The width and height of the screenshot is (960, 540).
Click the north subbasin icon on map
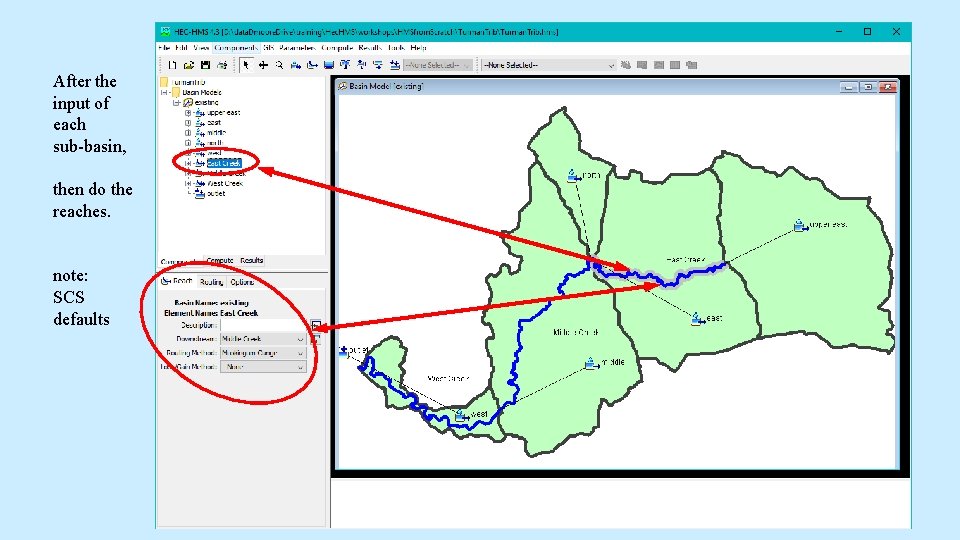click(x=573, y=176)
